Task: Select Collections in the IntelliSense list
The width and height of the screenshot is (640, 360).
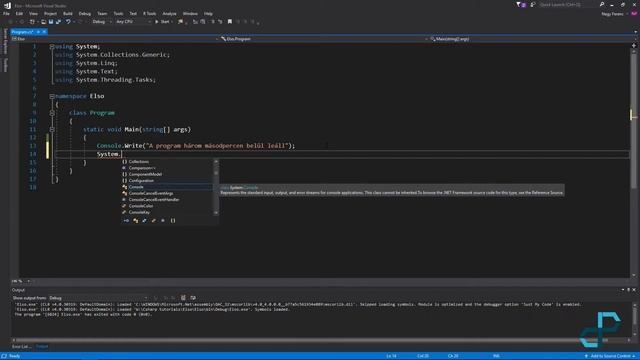Action: click(x=167, y=162)
